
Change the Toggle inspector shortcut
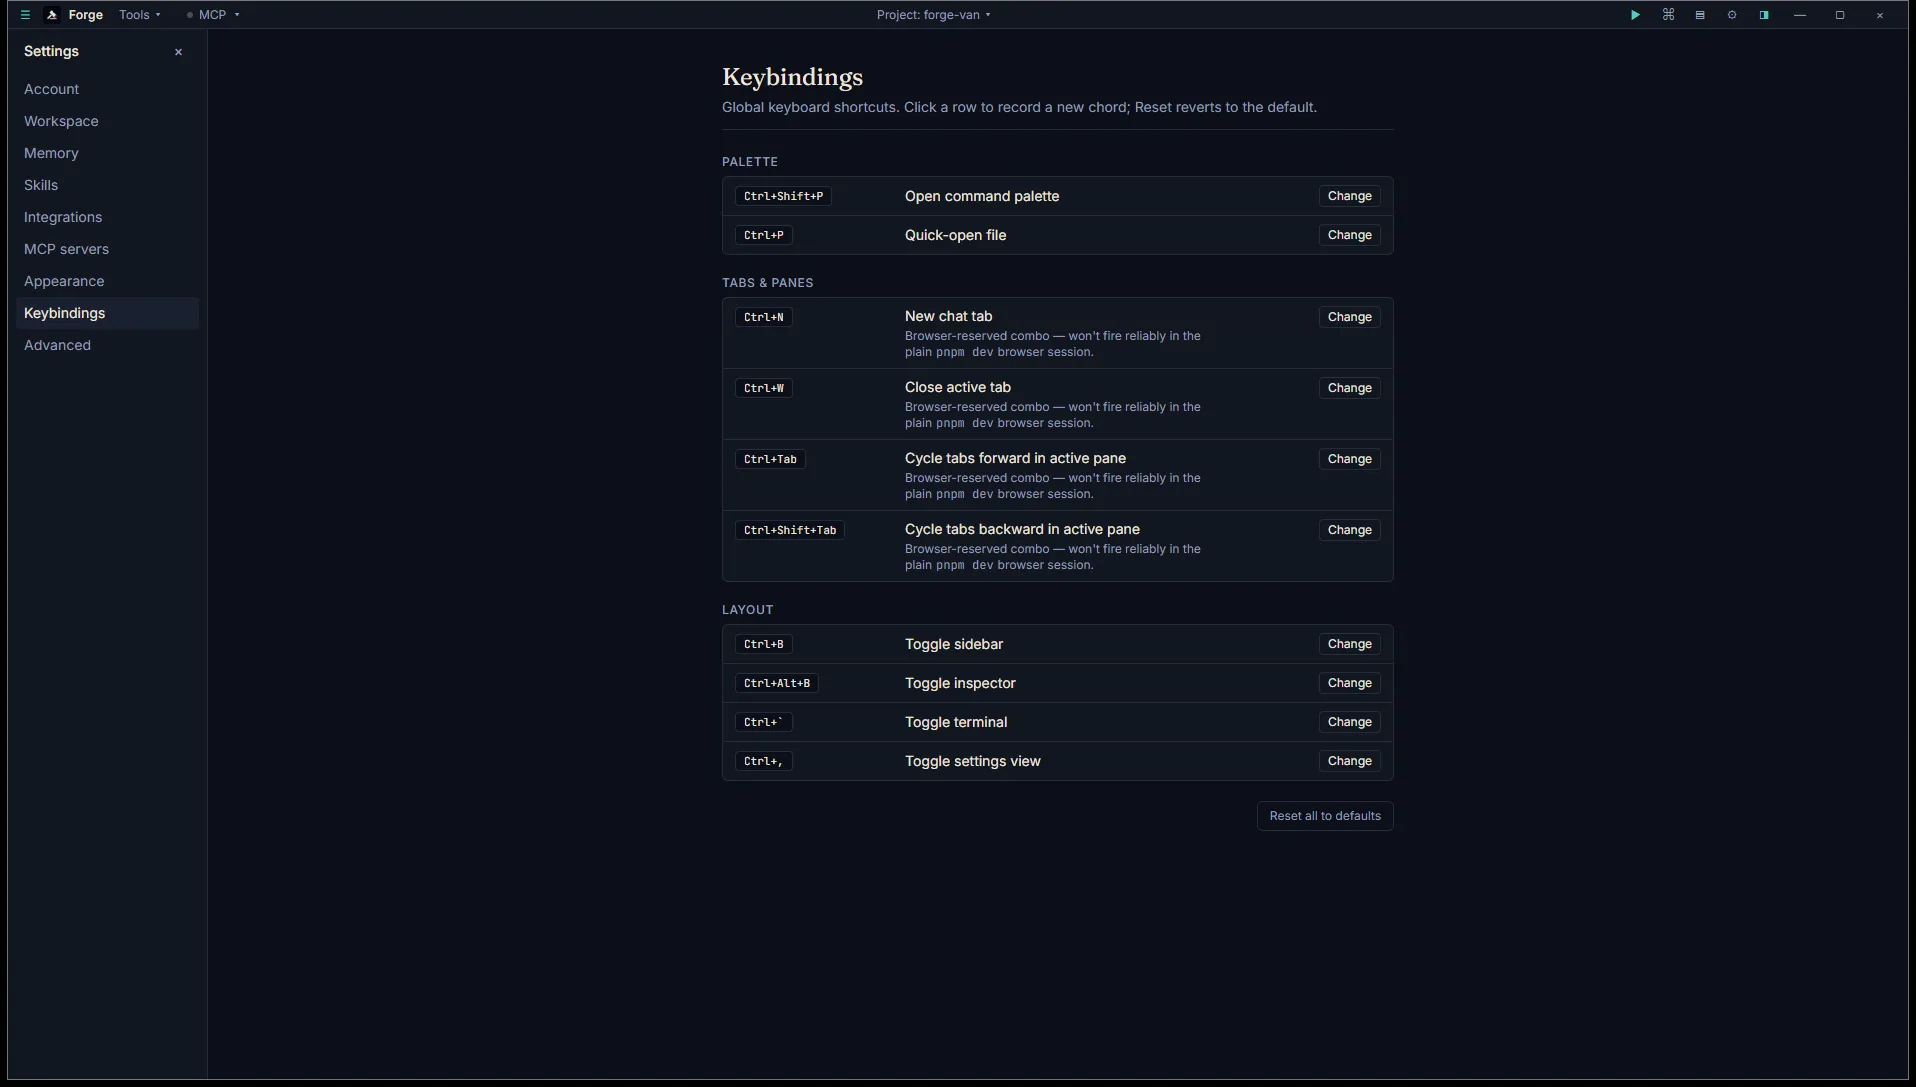[1349, 683]
